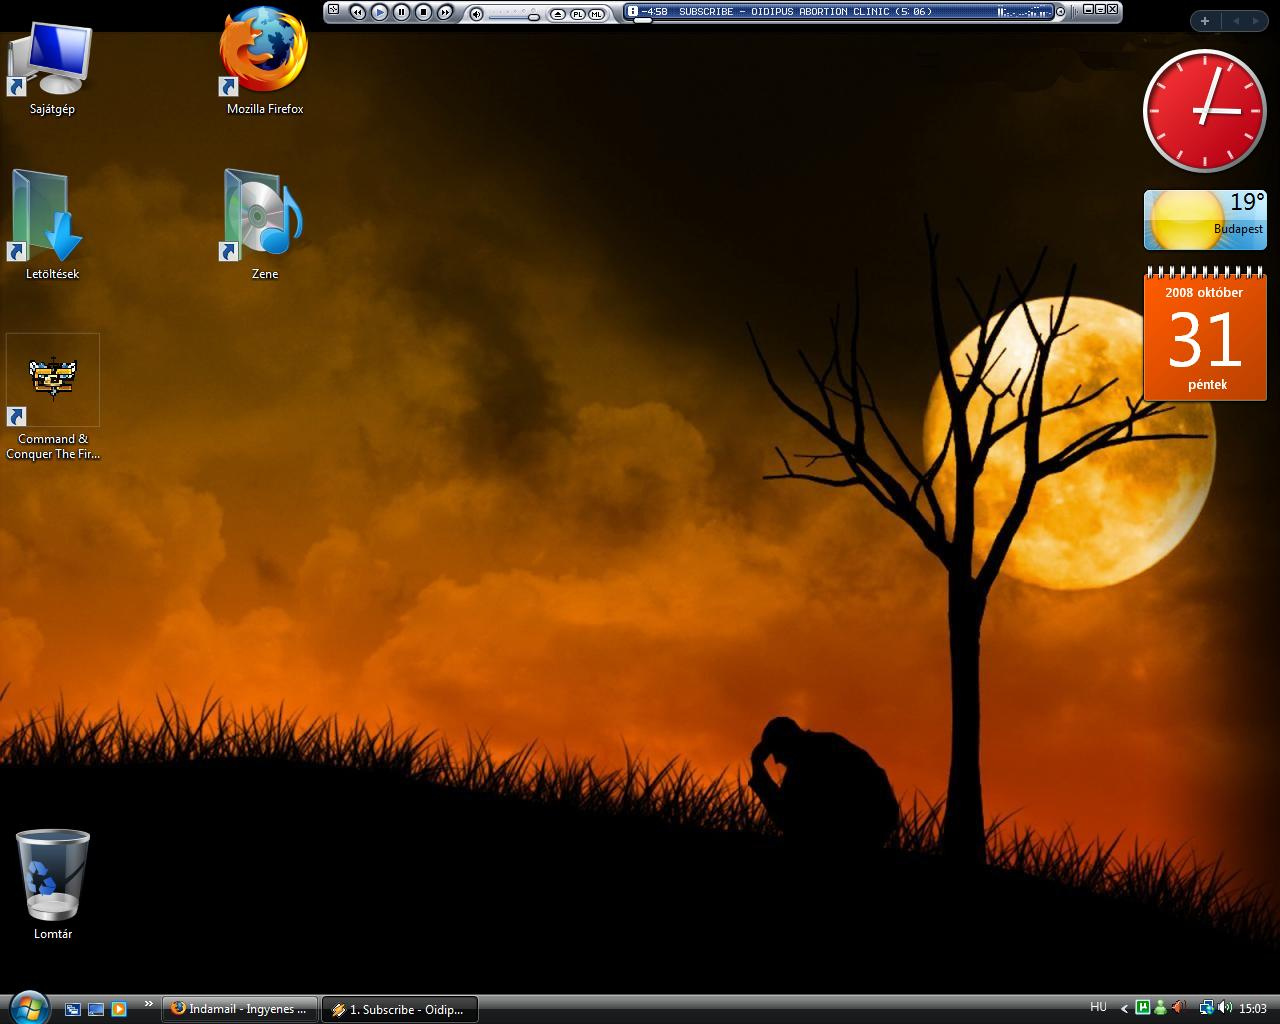Open the Mozilla Firefox desktop shortcut
1280x1024 pixels.
click(264, 62)
